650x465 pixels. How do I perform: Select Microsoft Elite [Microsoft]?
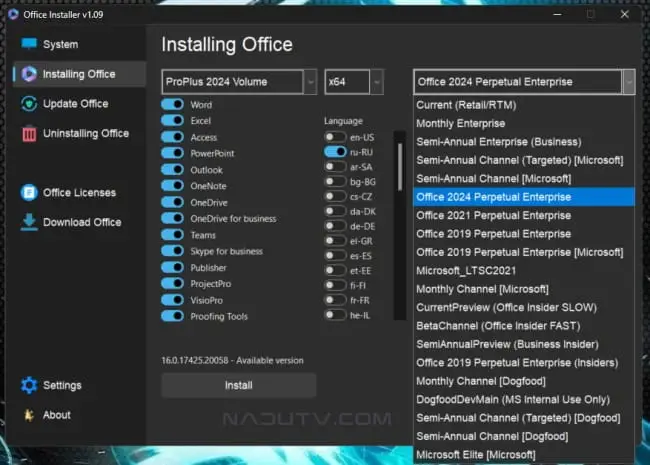524,455
